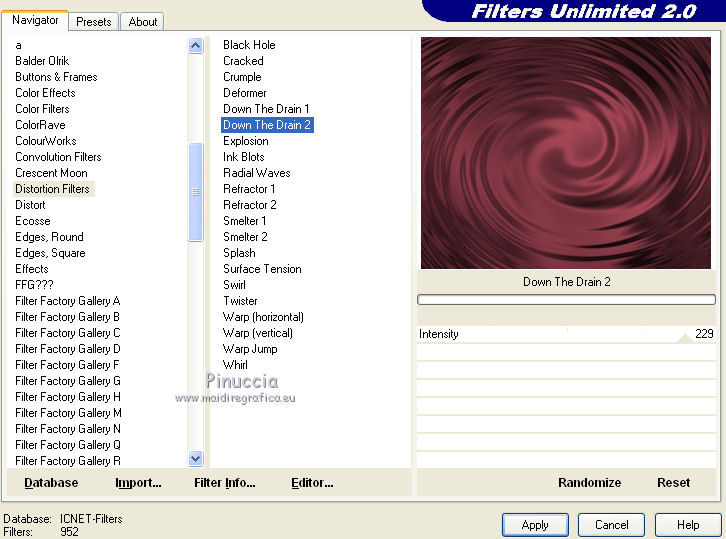Select the ColourWorks category
This screenshot has height=539, width=726.
click(45, 141)
